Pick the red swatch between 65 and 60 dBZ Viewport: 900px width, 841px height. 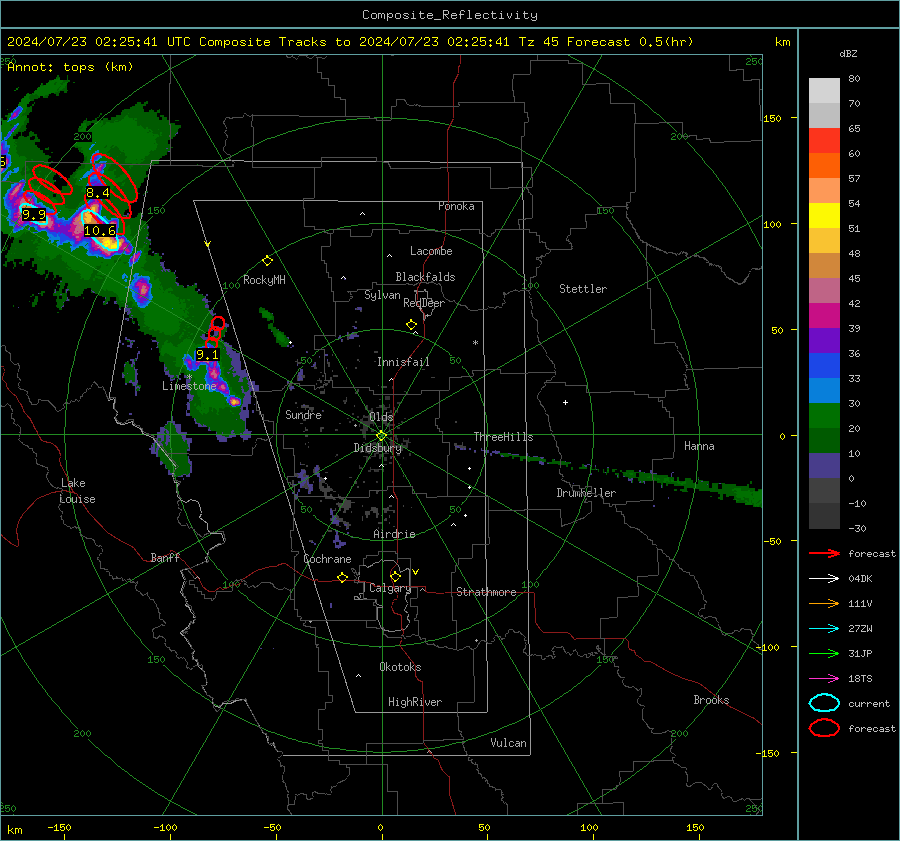click(824, 141)
